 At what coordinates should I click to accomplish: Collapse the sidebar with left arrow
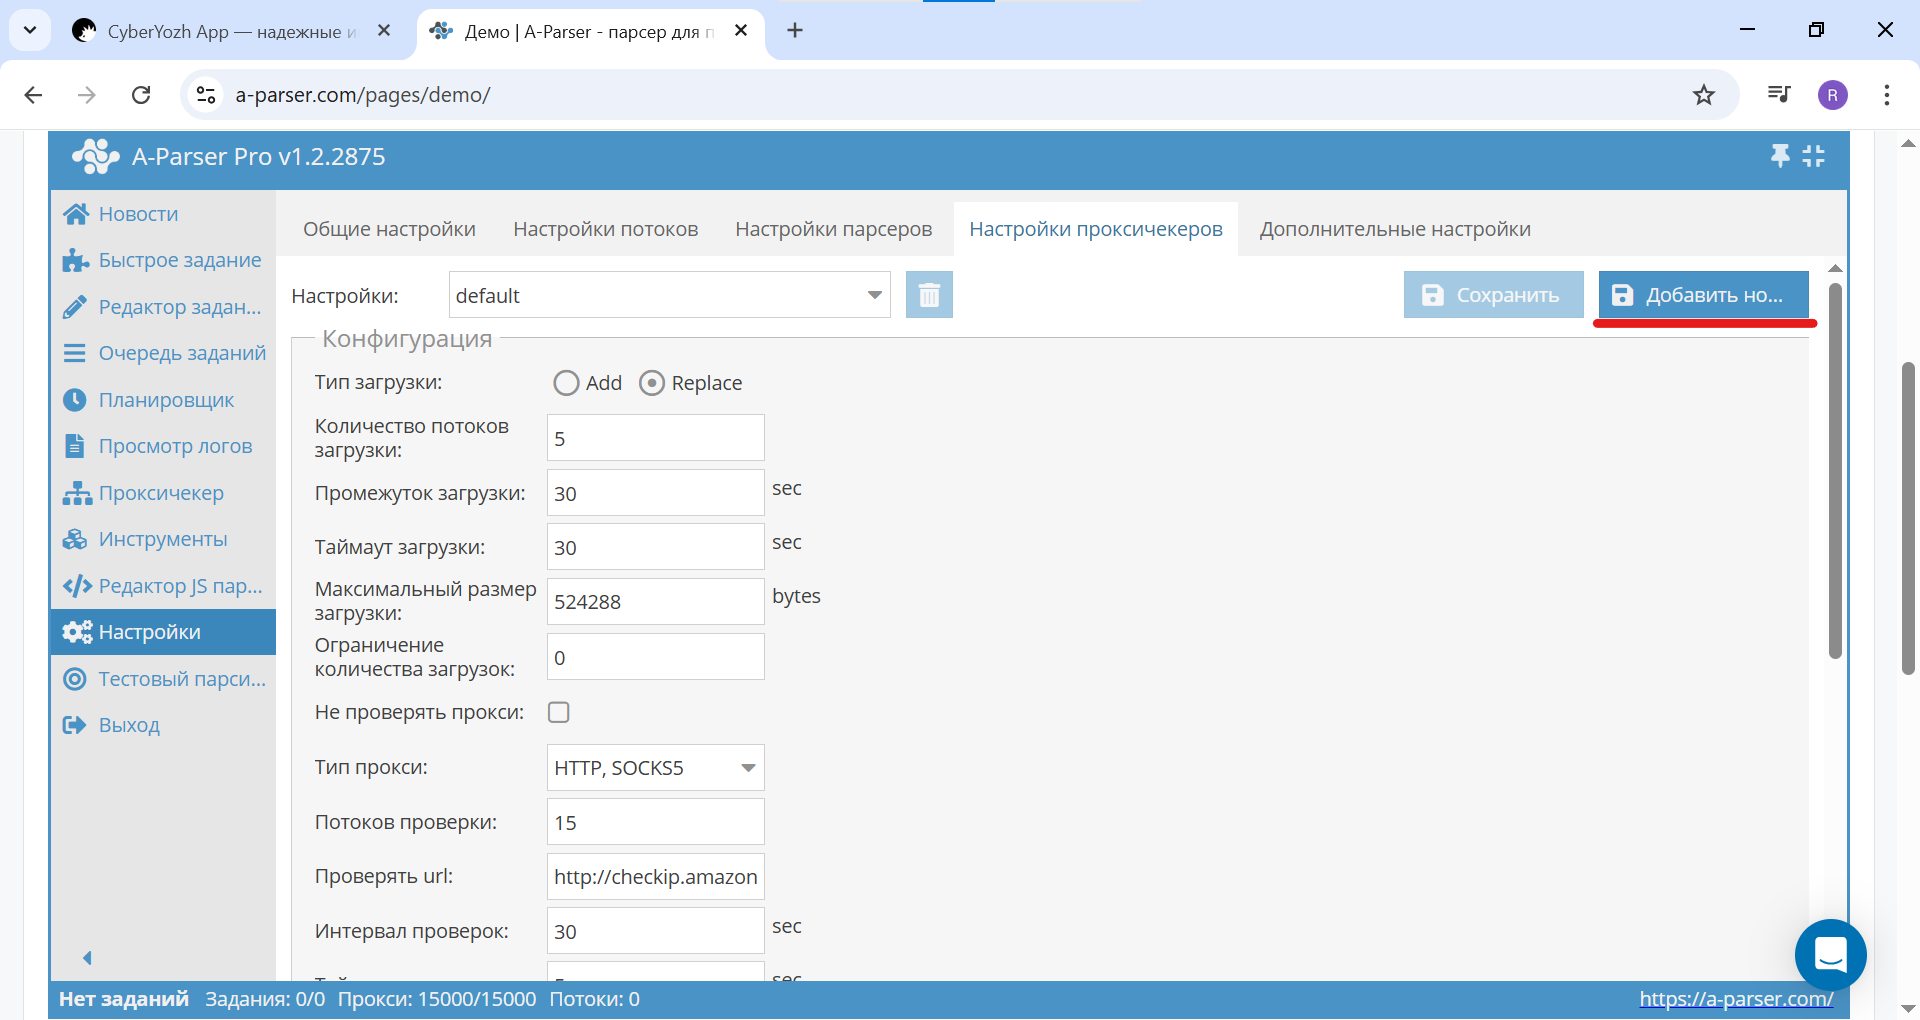coord(87,958)
